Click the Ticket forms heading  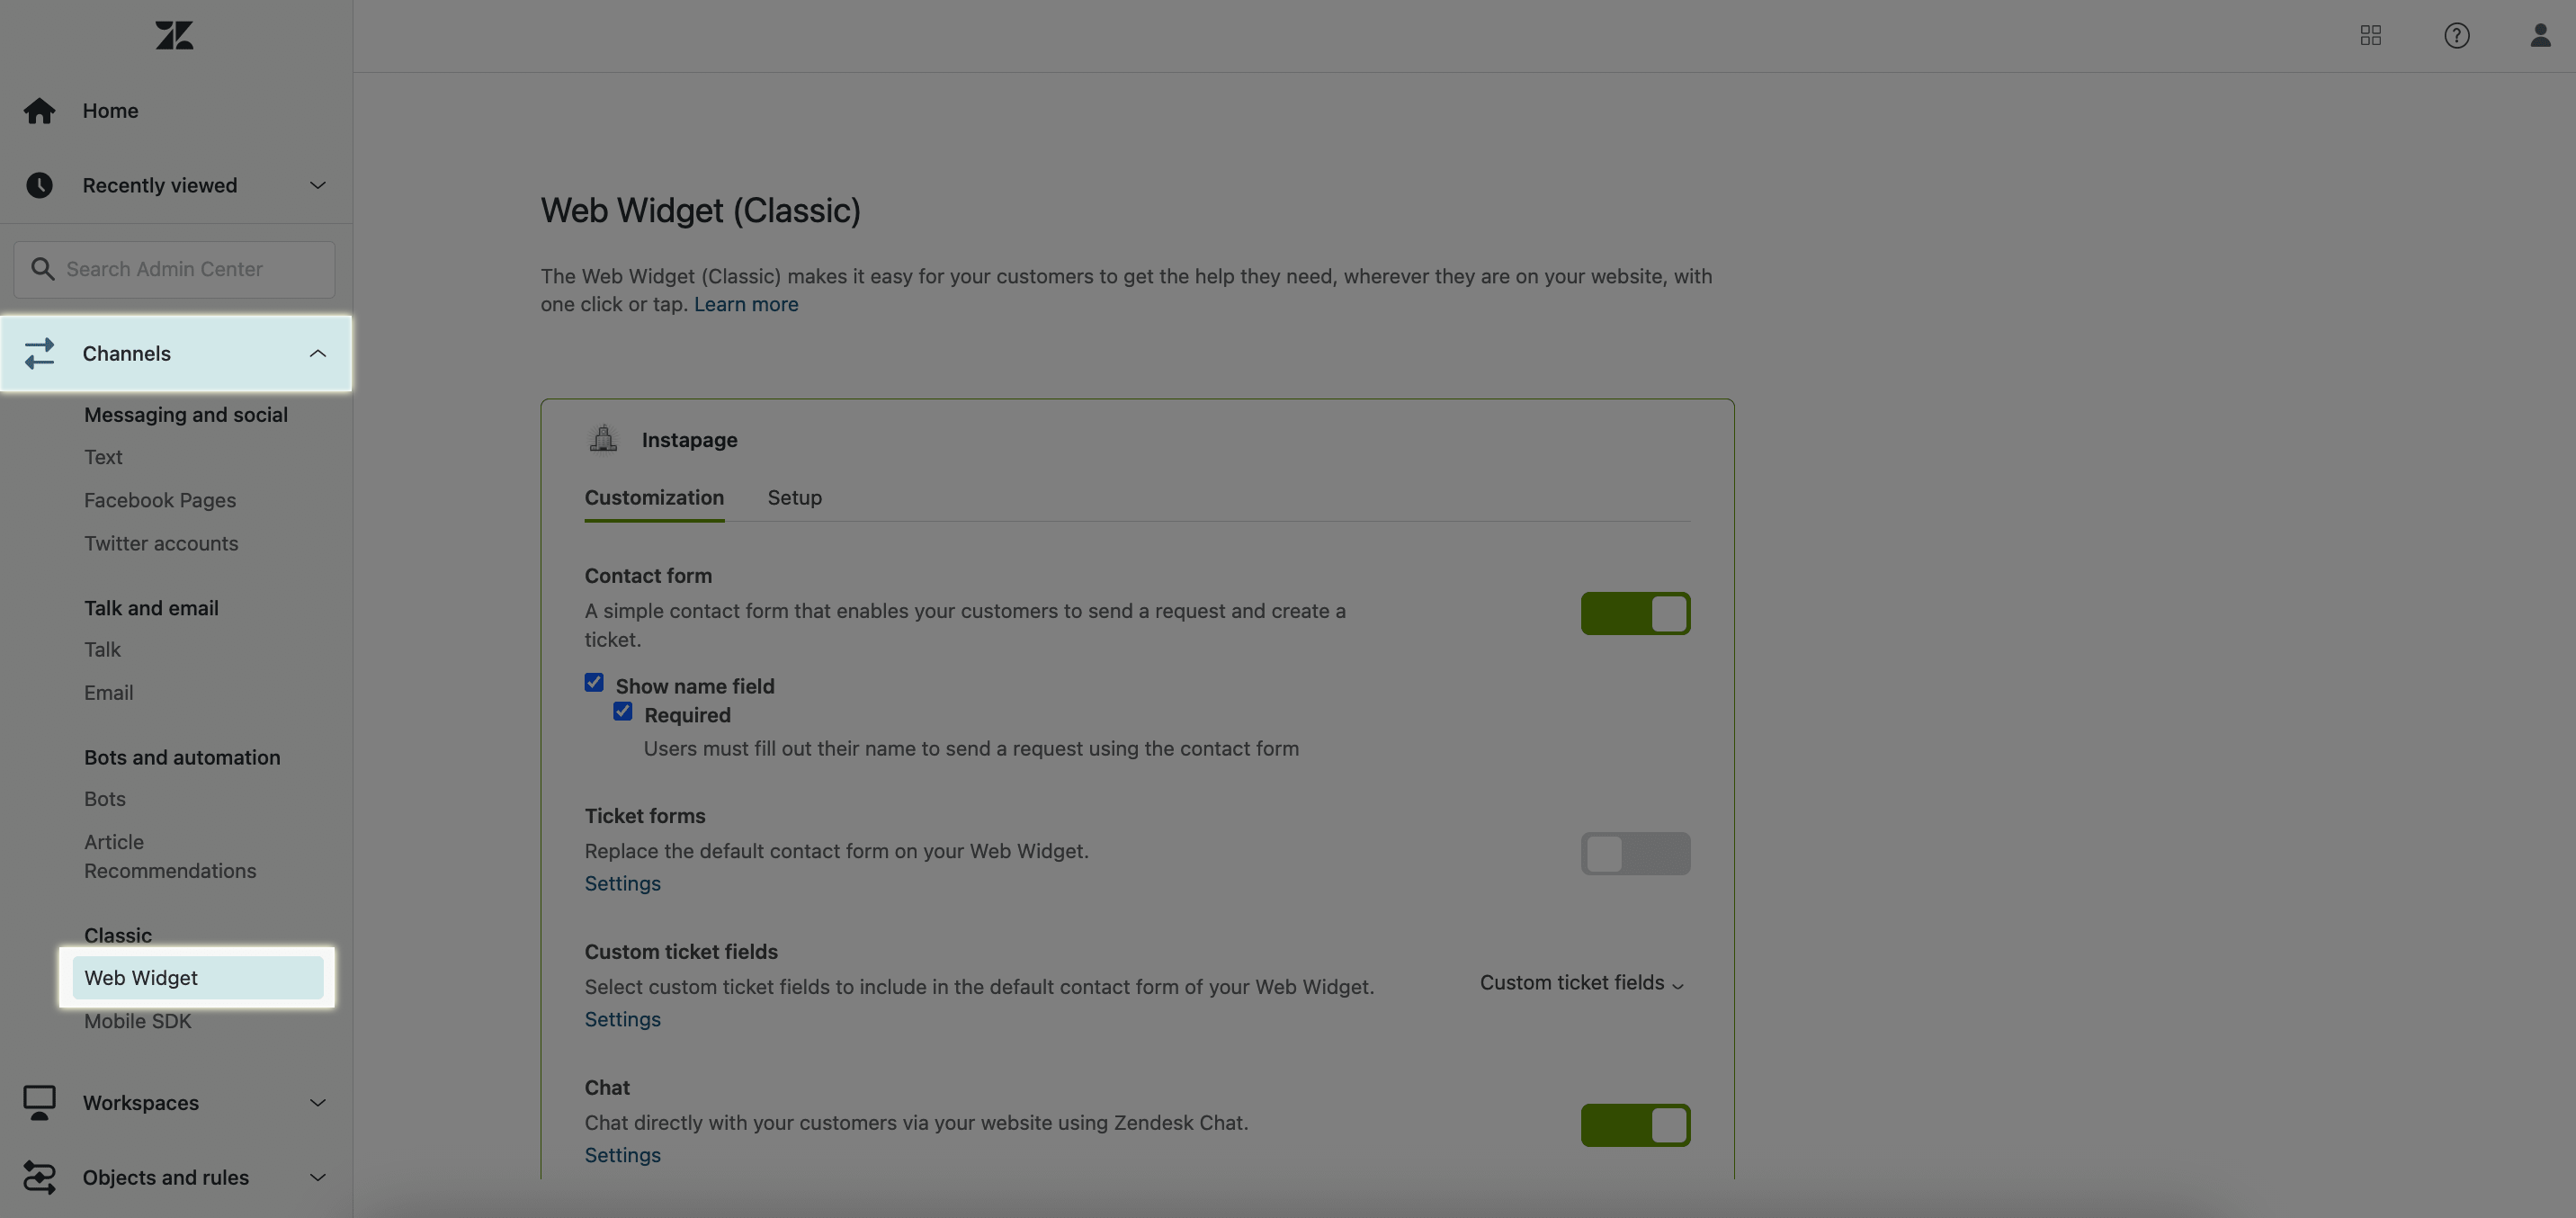(x=645, y=815)
